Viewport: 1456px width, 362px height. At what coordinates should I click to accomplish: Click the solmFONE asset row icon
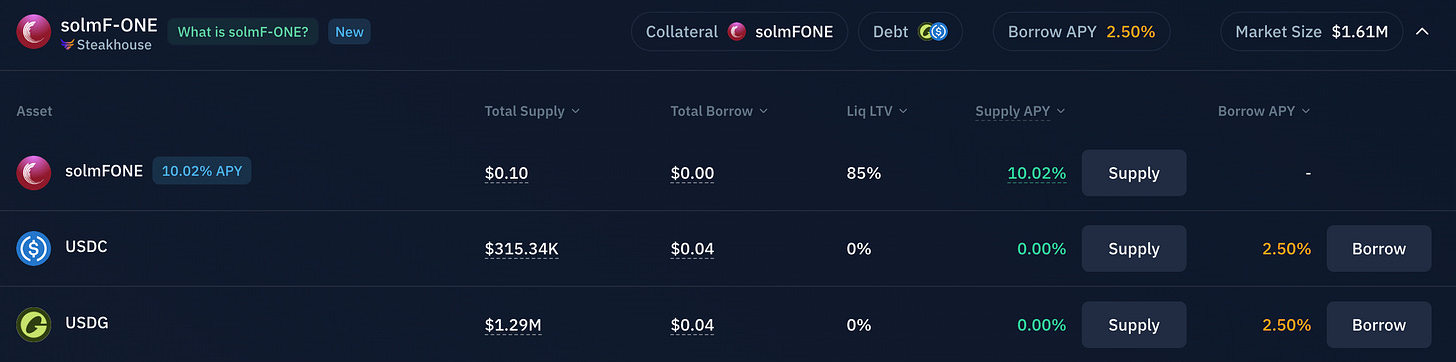tap(34, 173)
